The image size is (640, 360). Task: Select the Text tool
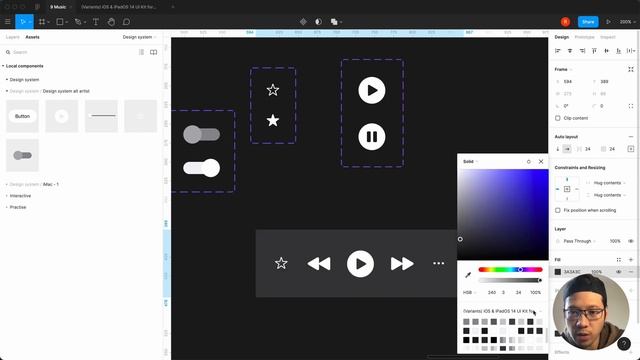point(96,22)
